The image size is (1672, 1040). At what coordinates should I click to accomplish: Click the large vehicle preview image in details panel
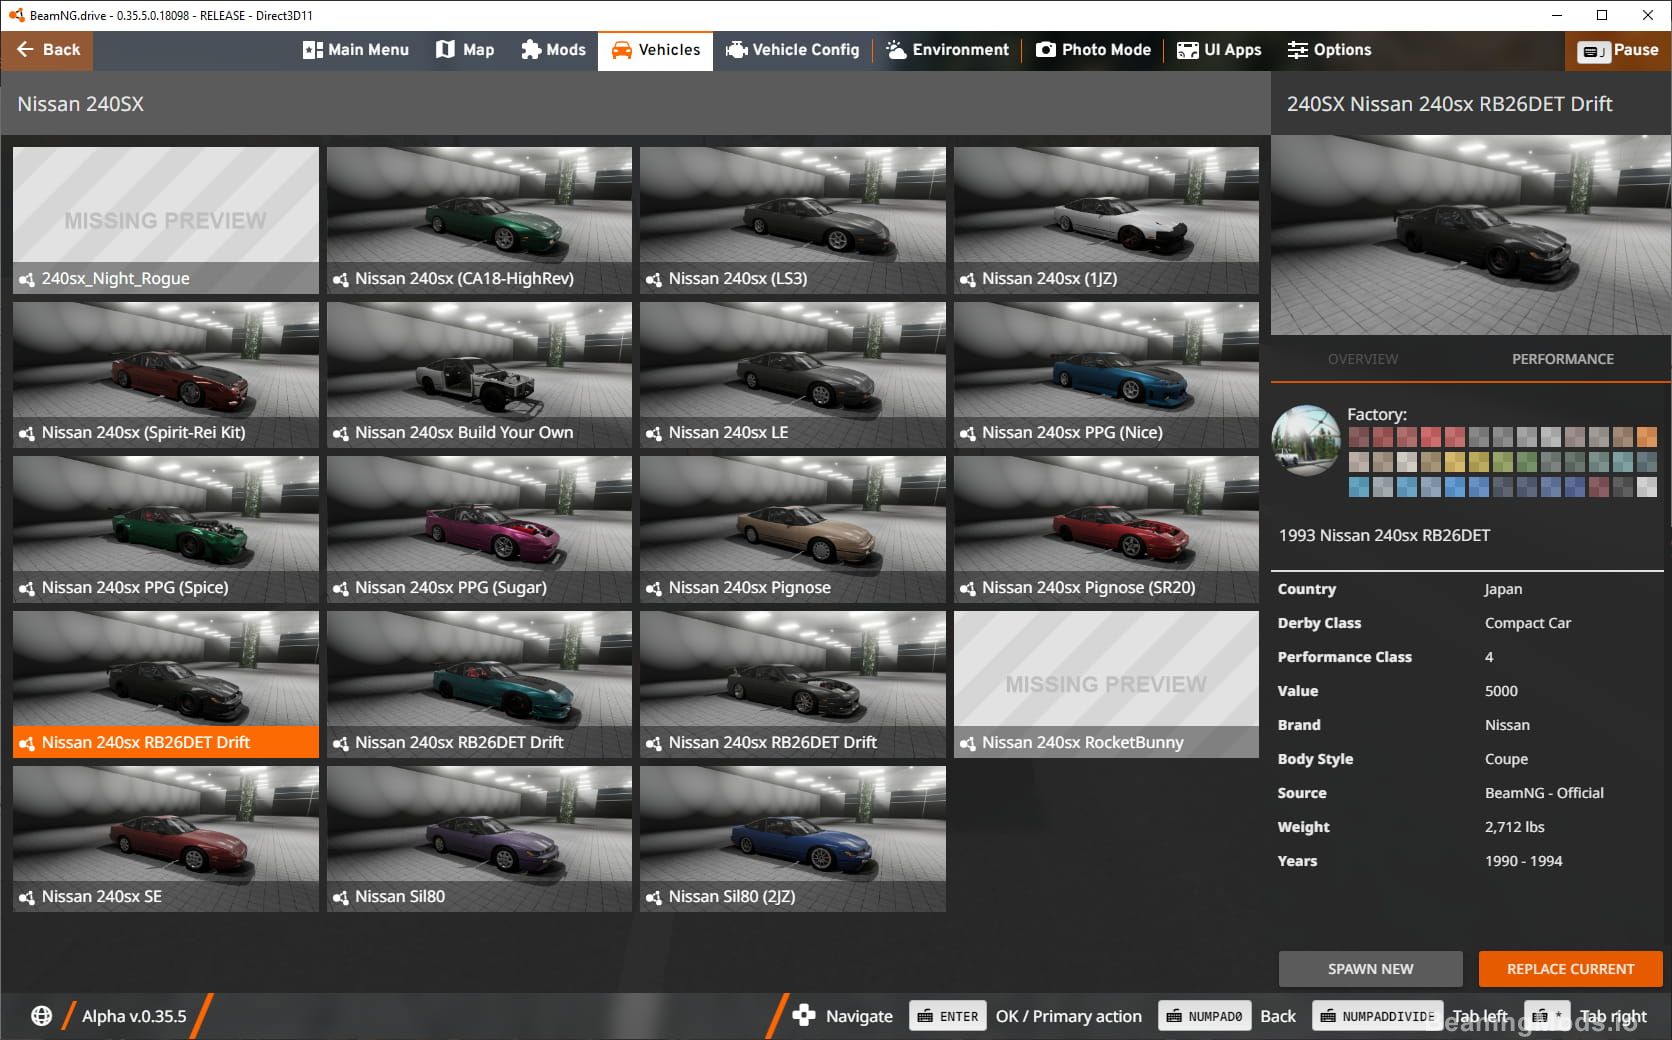pos(1470,235)
